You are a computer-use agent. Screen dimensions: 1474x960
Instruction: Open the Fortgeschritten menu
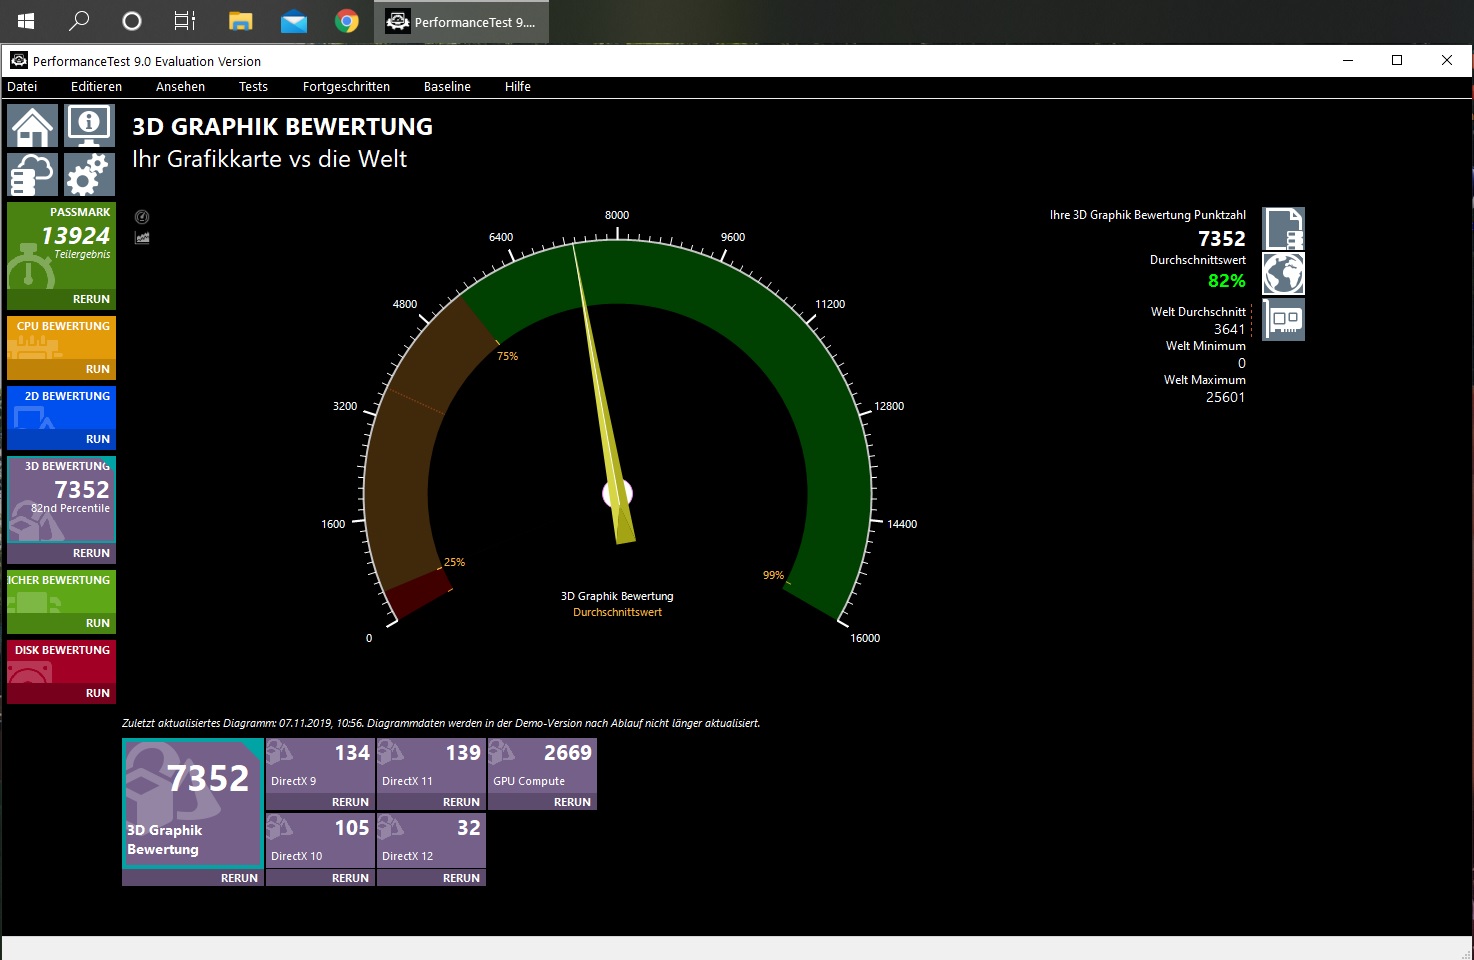click(x=346, y=87)
